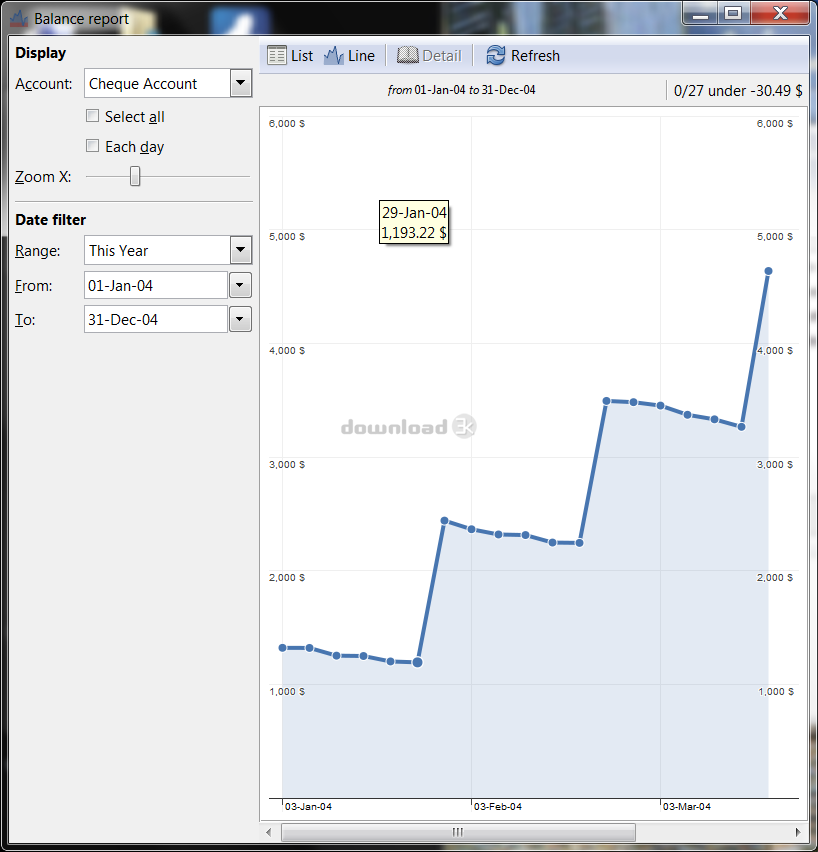The height and width of the screenshot is (852, 818).
Task: Minimize the Balance report window
Action: [x=701, y=13]
